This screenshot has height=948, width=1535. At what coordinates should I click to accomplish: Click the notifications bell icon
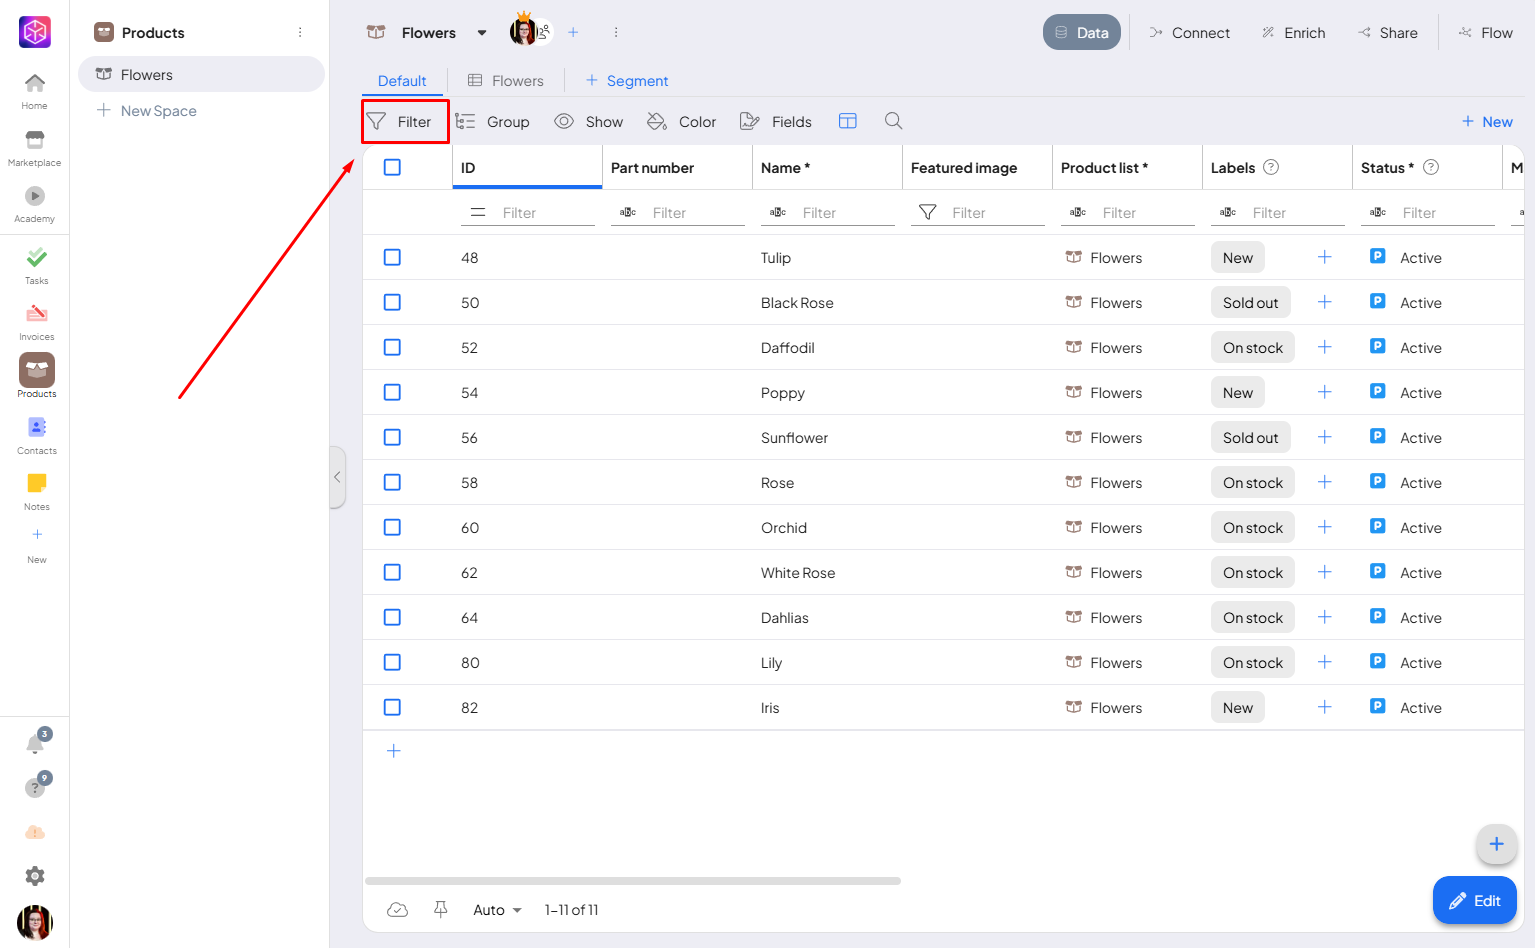click(x=35, y=744)
